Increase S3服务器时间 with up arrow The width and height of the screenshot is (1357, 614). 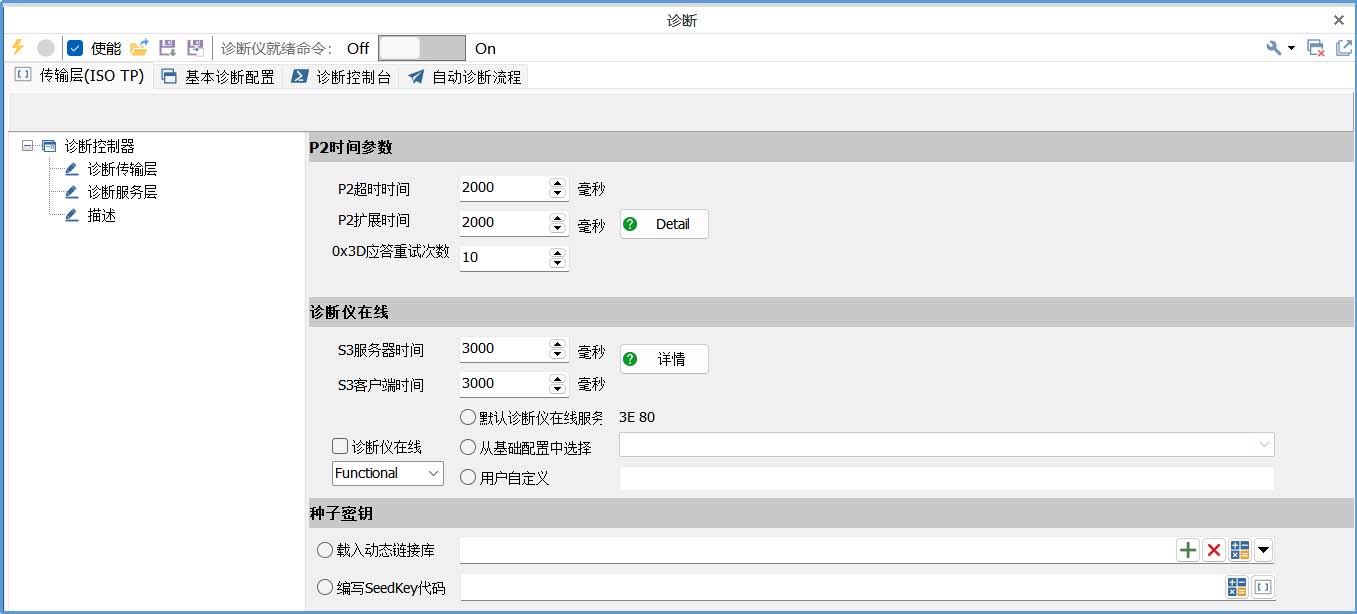[x=558, y=344]
